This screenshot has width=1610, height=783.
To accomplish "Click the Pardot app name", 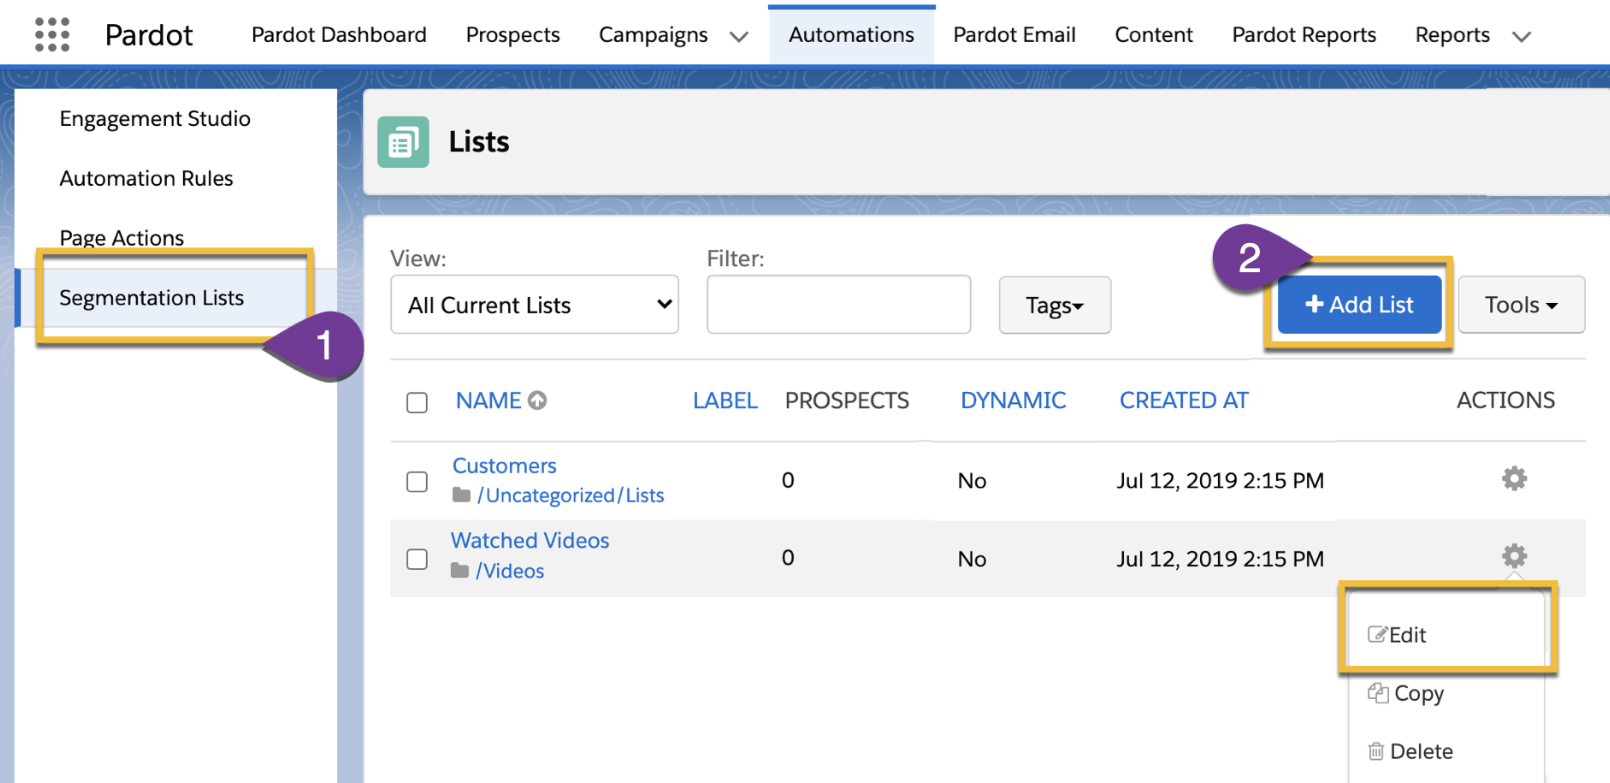I will (x=149, y=35).
